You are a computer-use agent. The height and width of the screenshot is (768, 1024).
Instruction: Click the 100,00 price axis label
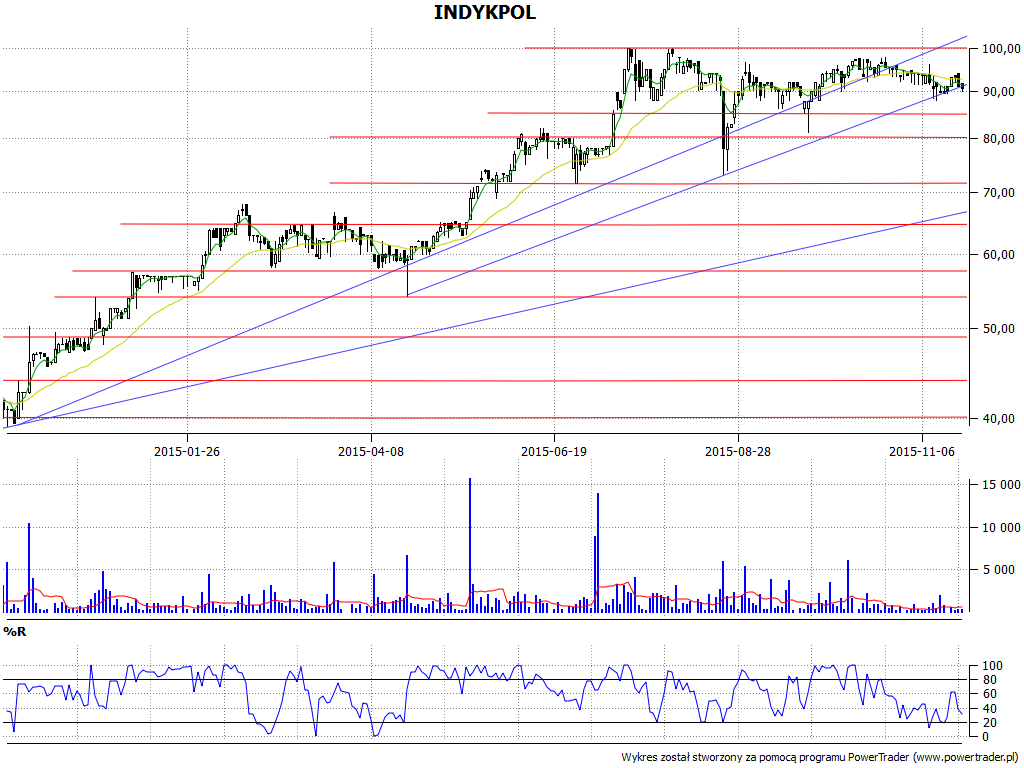click(1001, 48)
